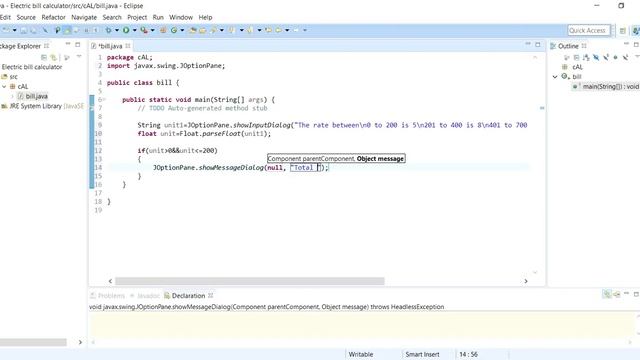
Task: Click the Open Task folder icon
Action: click(202, 30)
